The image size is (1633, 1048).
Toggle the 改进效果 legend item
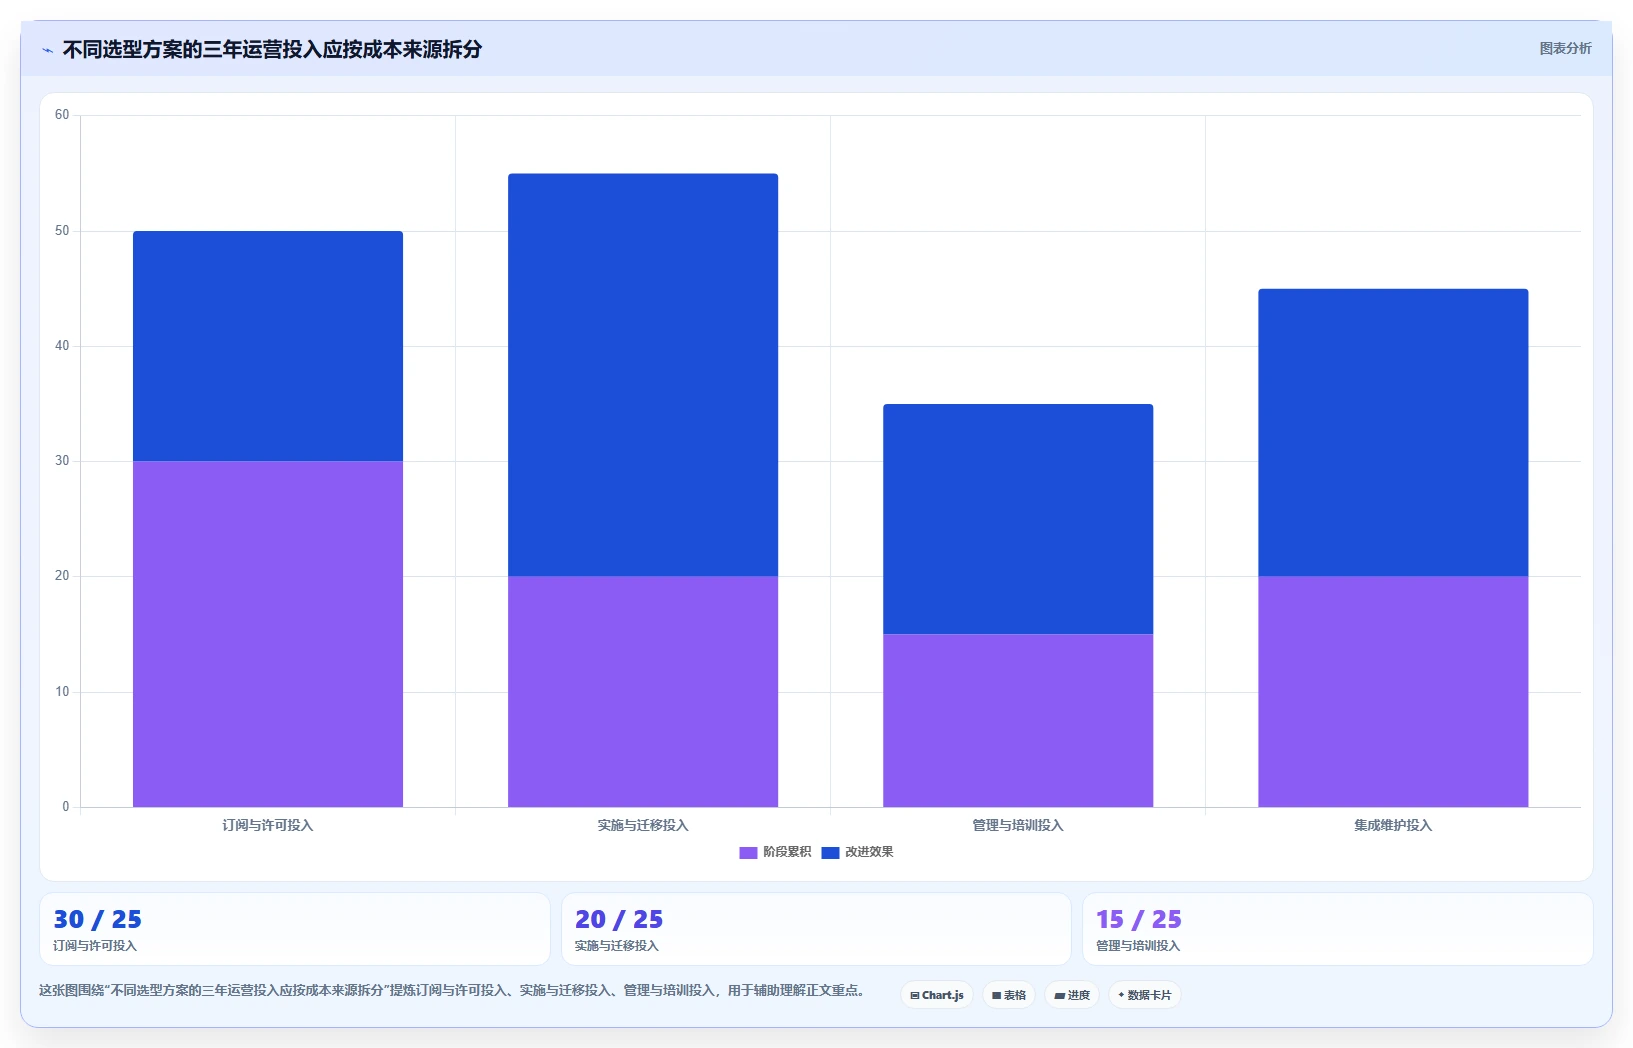[x=857, y=852]
